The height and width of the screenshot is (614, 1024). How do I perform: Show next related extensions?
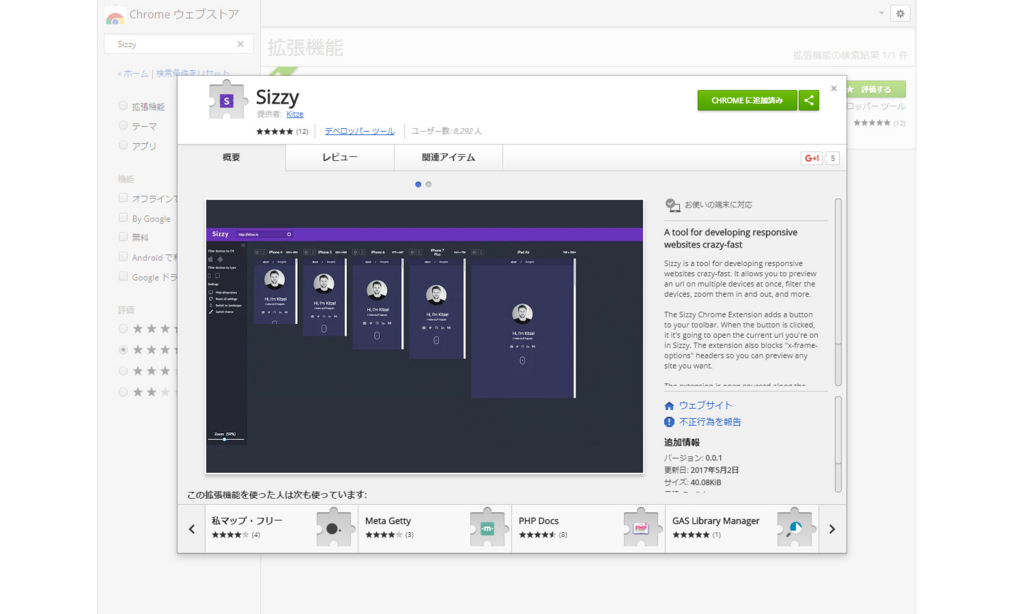832,529
